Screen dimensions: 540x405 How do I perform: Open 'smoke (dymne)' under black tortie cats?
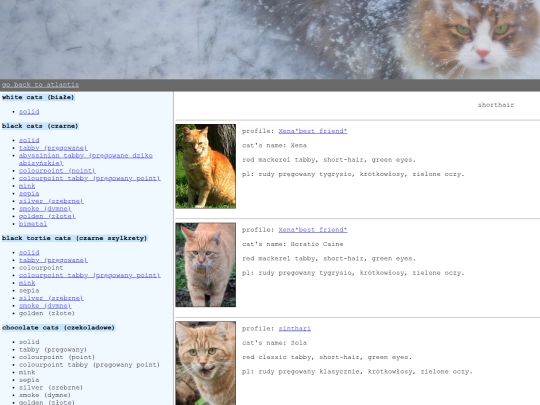click(45, 305)
